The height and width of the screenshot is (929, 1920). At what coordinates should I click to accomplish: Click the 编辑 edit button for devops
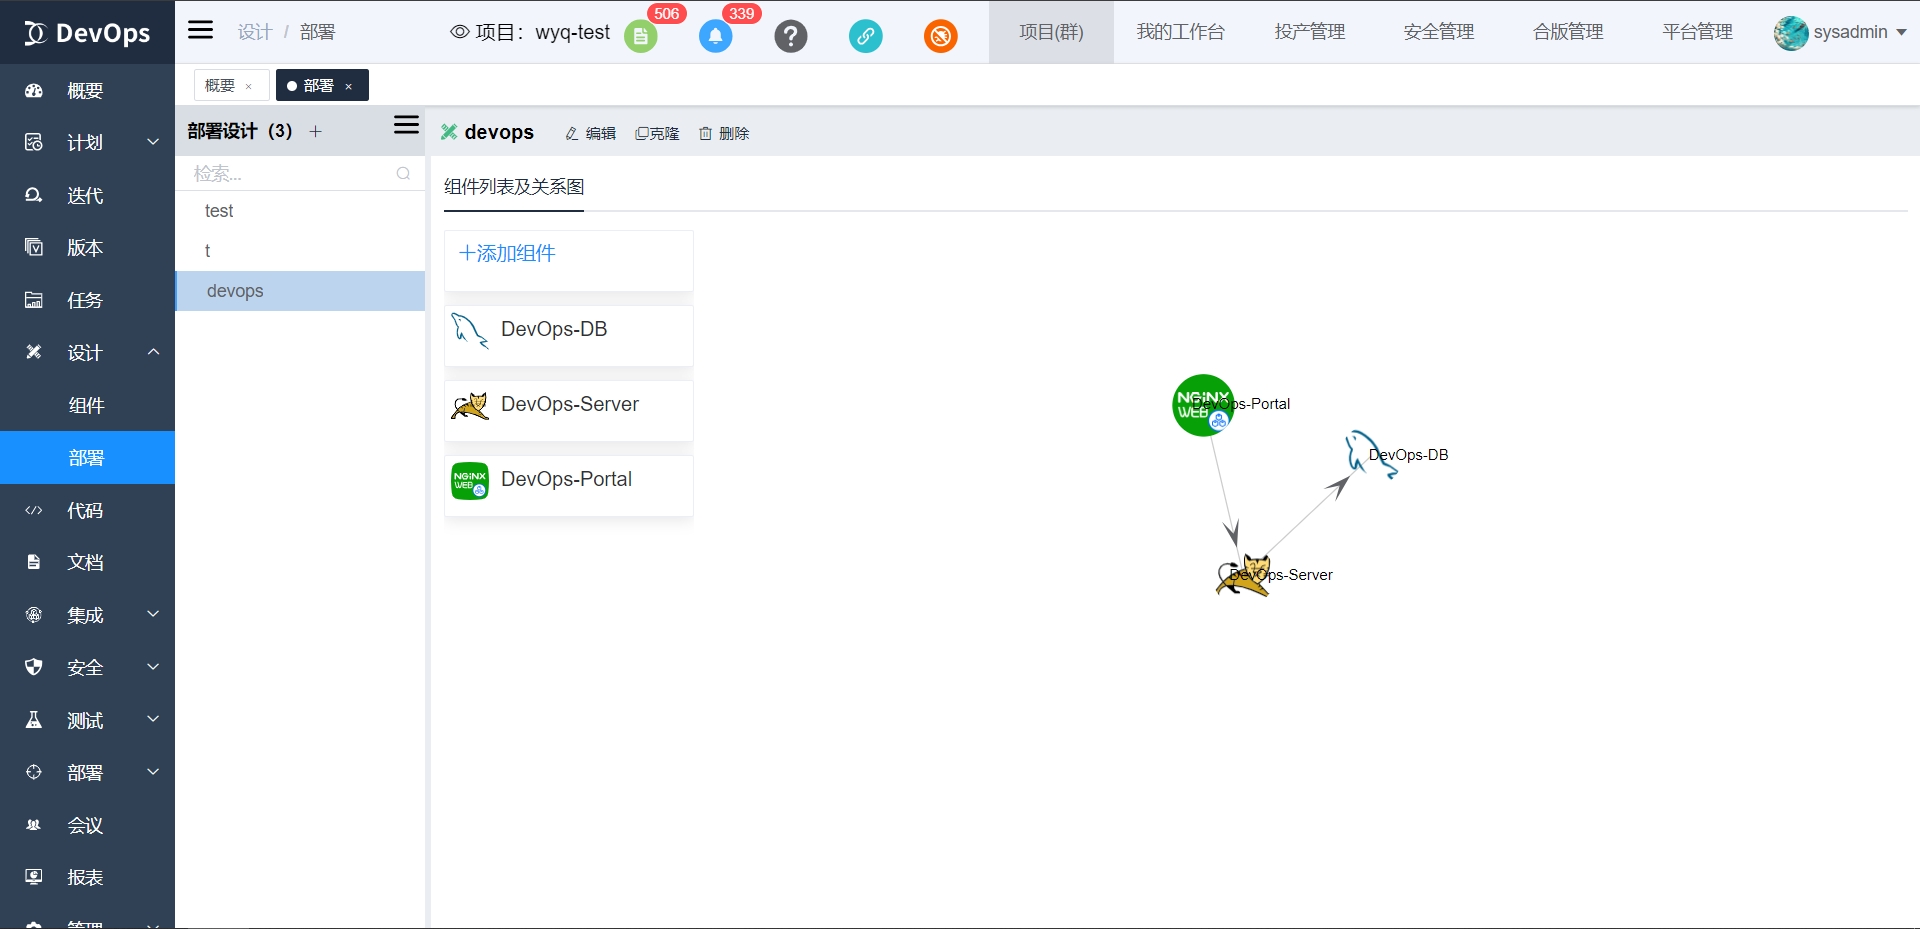pyautogui.click(x=591, y=133)
